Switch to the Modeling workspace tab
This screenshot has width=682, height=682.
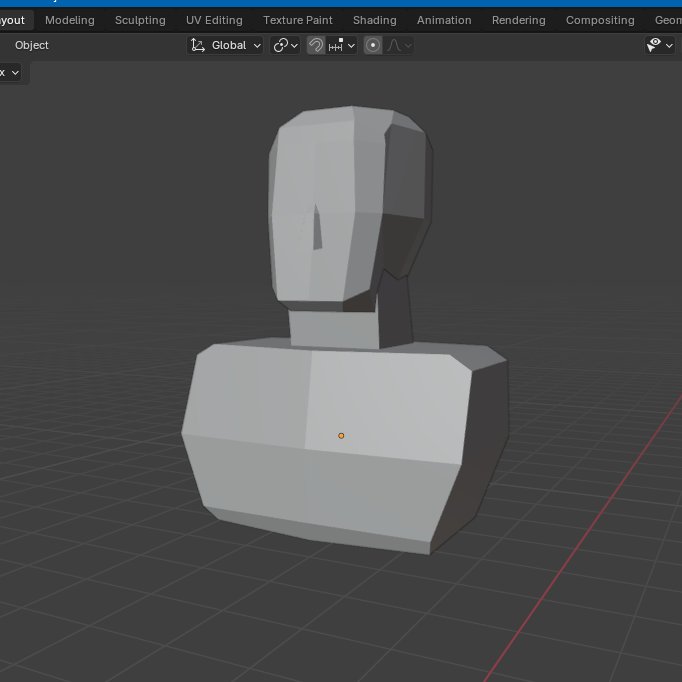(x=70, y=20)
